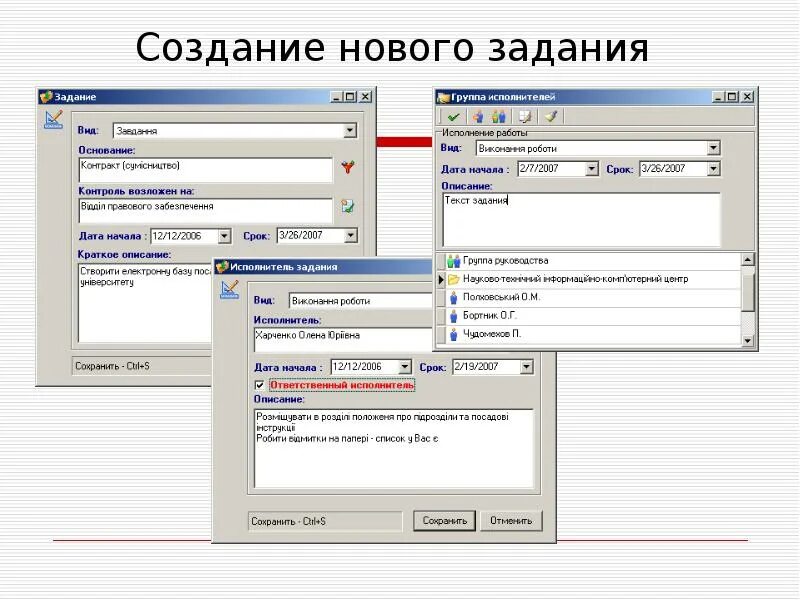800x600 pixels.
Task: Click the ruler-pencil edit icon in Исполнитель задания window
Action: tap(230, 289)
